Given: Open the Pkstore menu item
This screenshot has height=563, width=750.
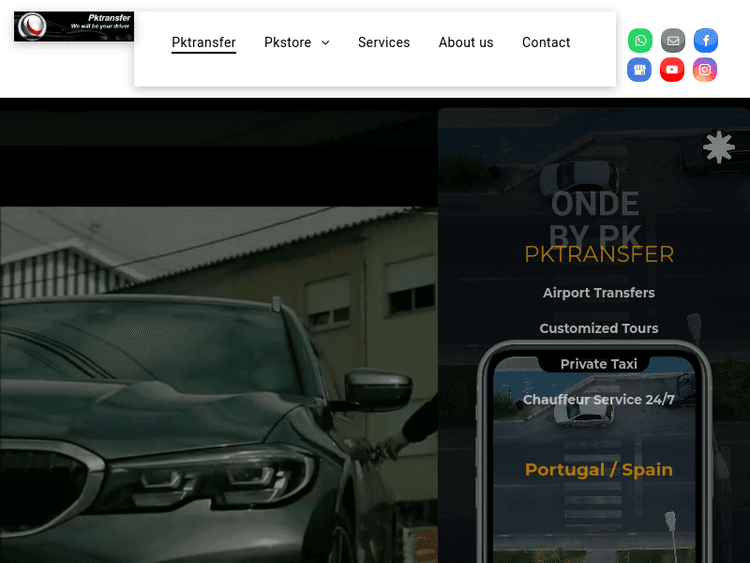Looking at the screenshot, I should [x=288, y=43].
